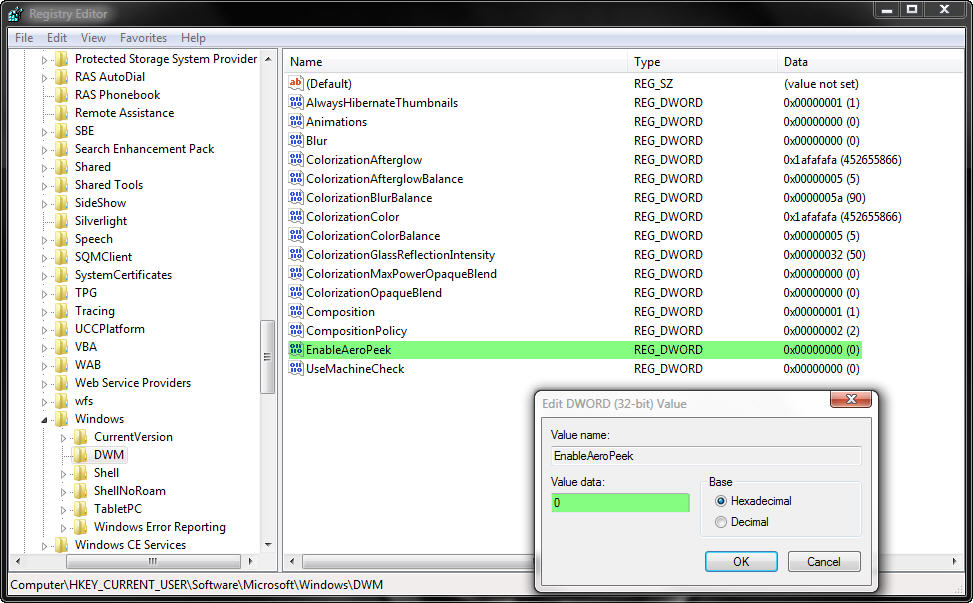973x603 pixels.
Task: Open the Help menu
Action: click(x=193, y=38)
